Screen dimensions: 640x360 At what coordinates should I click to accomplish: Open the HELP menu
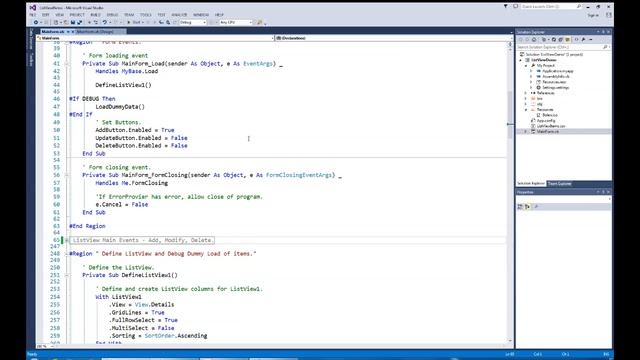pyautogui.click(x=219, y=15)
